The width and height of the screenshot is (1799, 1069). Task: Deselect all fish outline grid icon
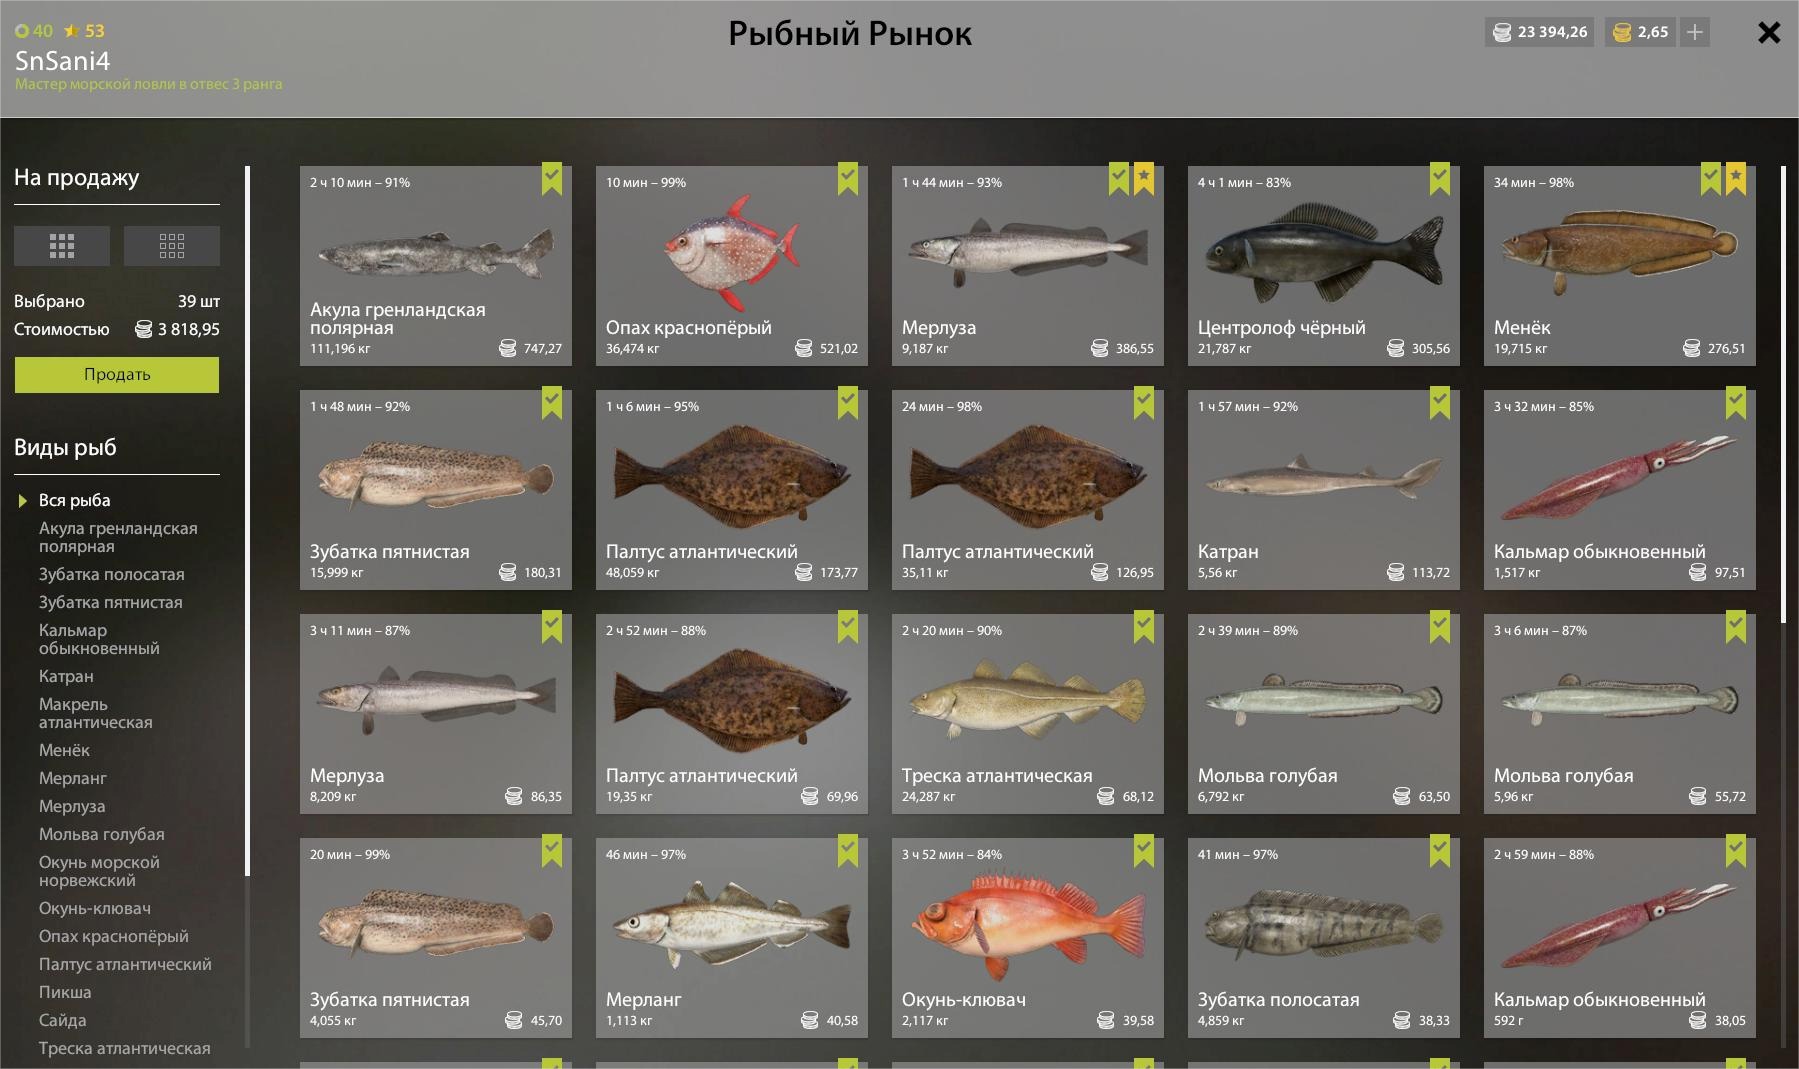coord(171,246)
